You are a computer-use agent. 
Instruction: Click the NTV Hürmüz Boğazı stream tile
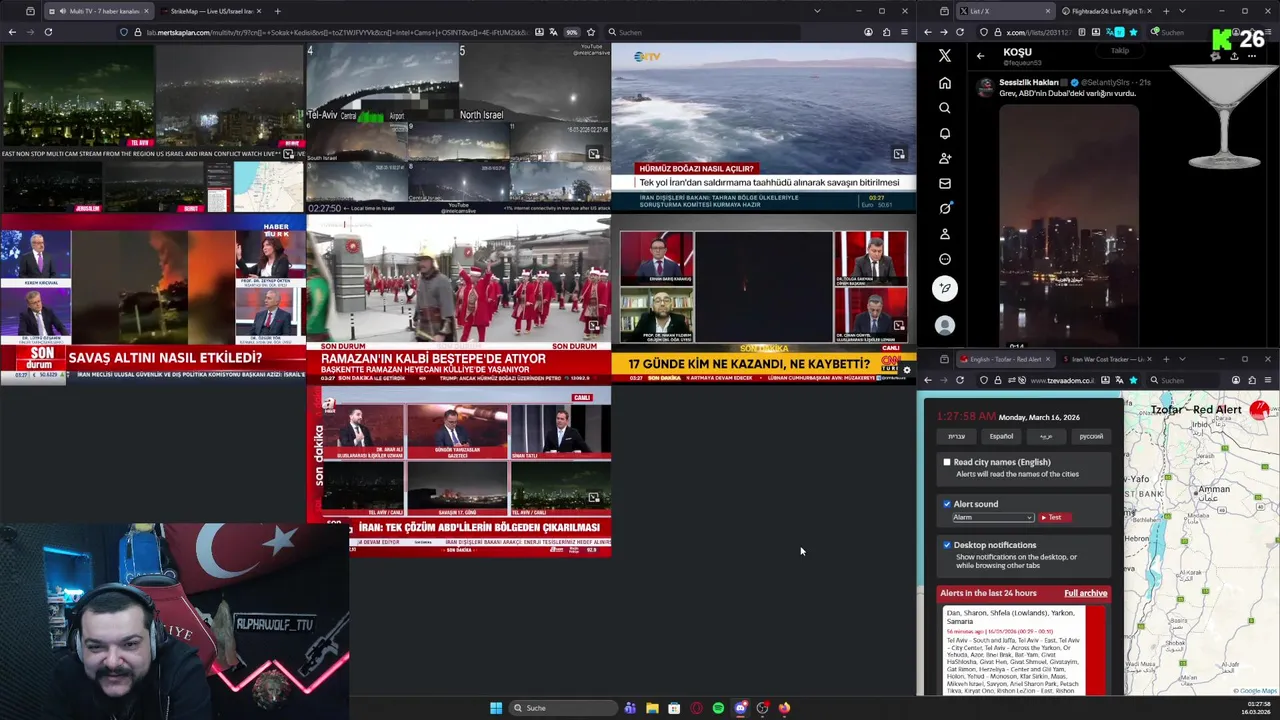tap(763, 127)
